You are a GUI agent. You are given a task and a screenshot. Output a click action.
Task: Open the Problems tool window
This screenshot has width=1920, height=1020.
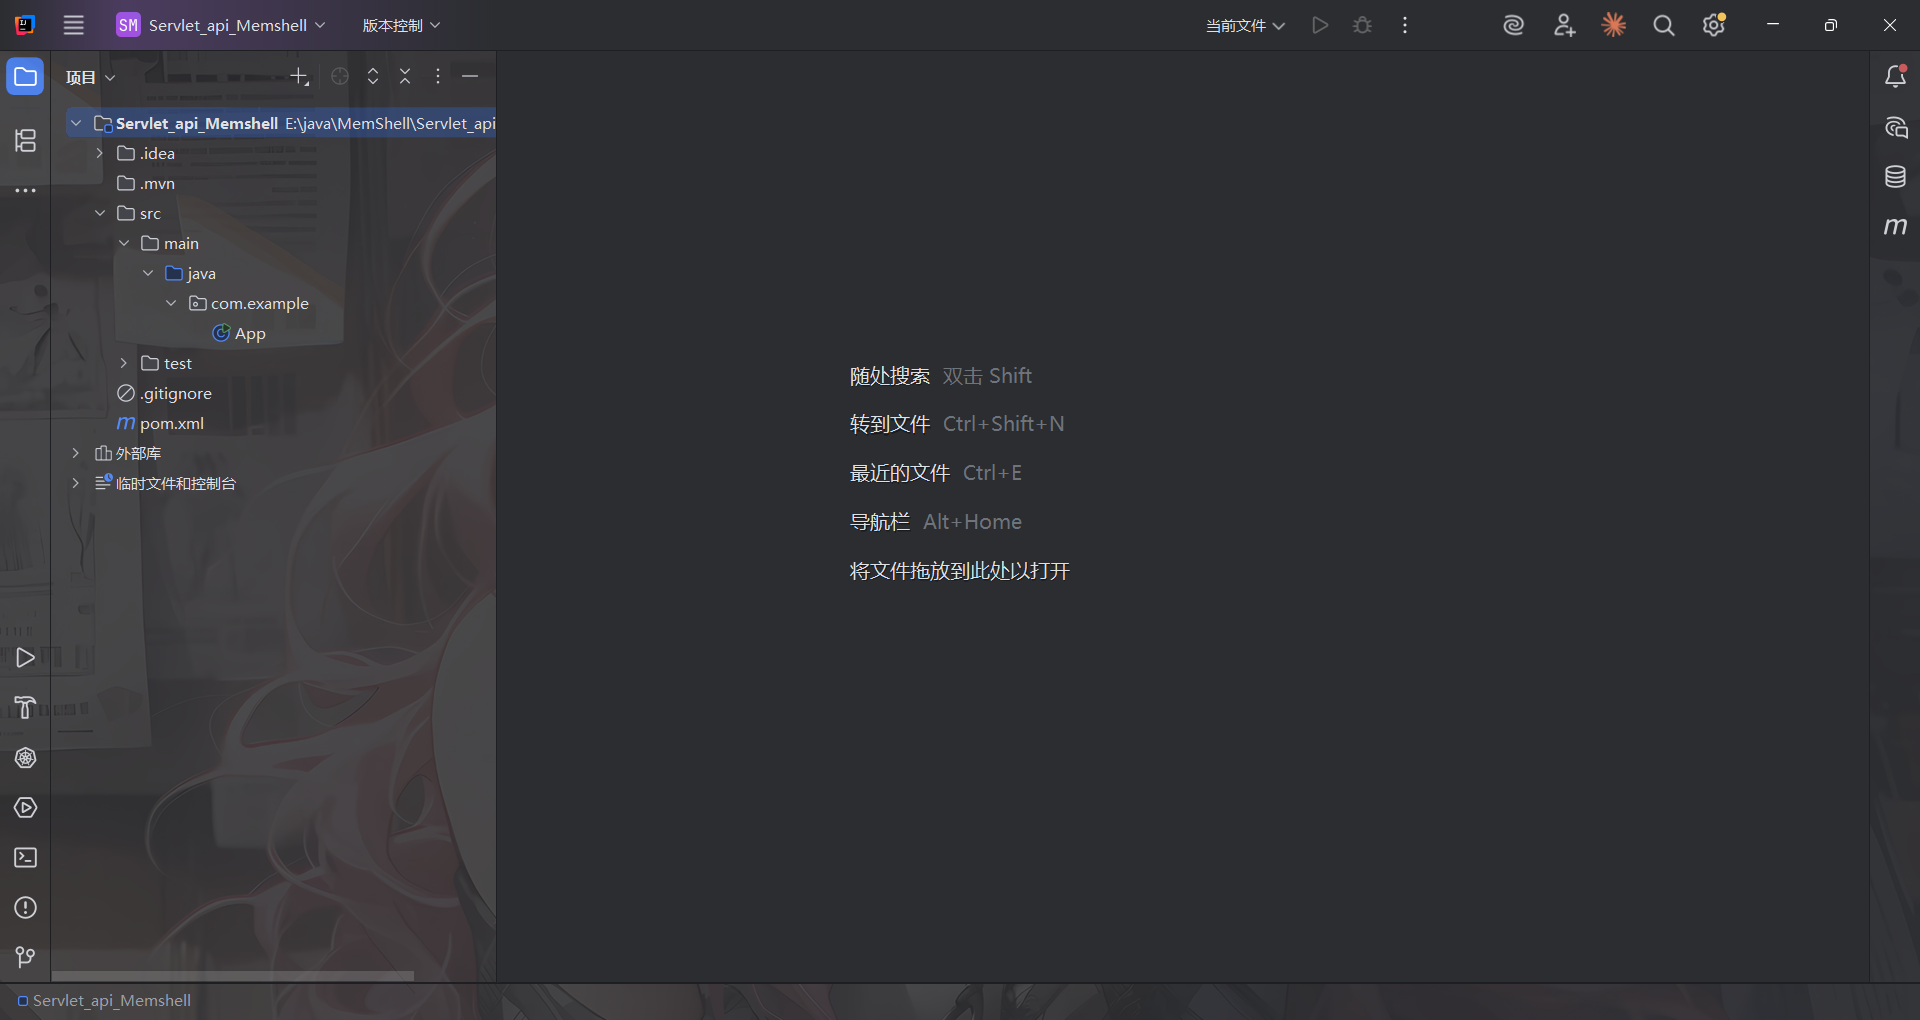[x=25, y=908]
